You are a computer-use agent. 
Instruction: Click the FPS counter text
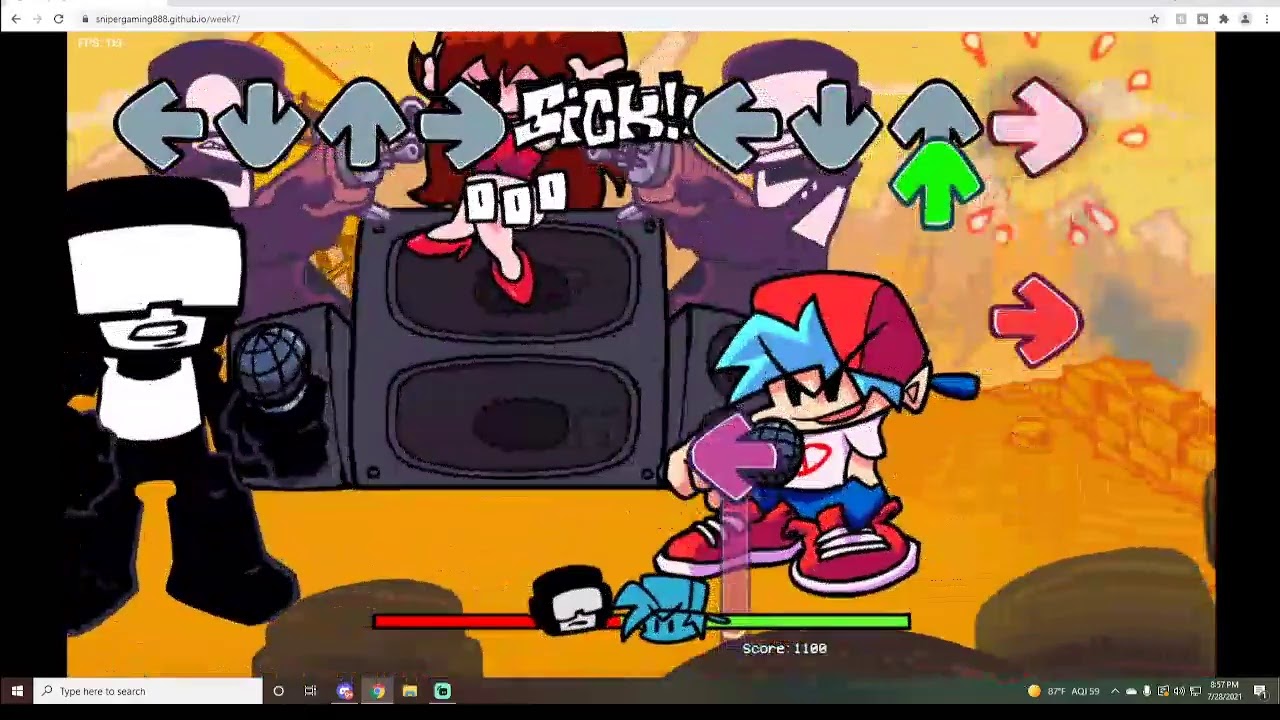click(100, 43)
